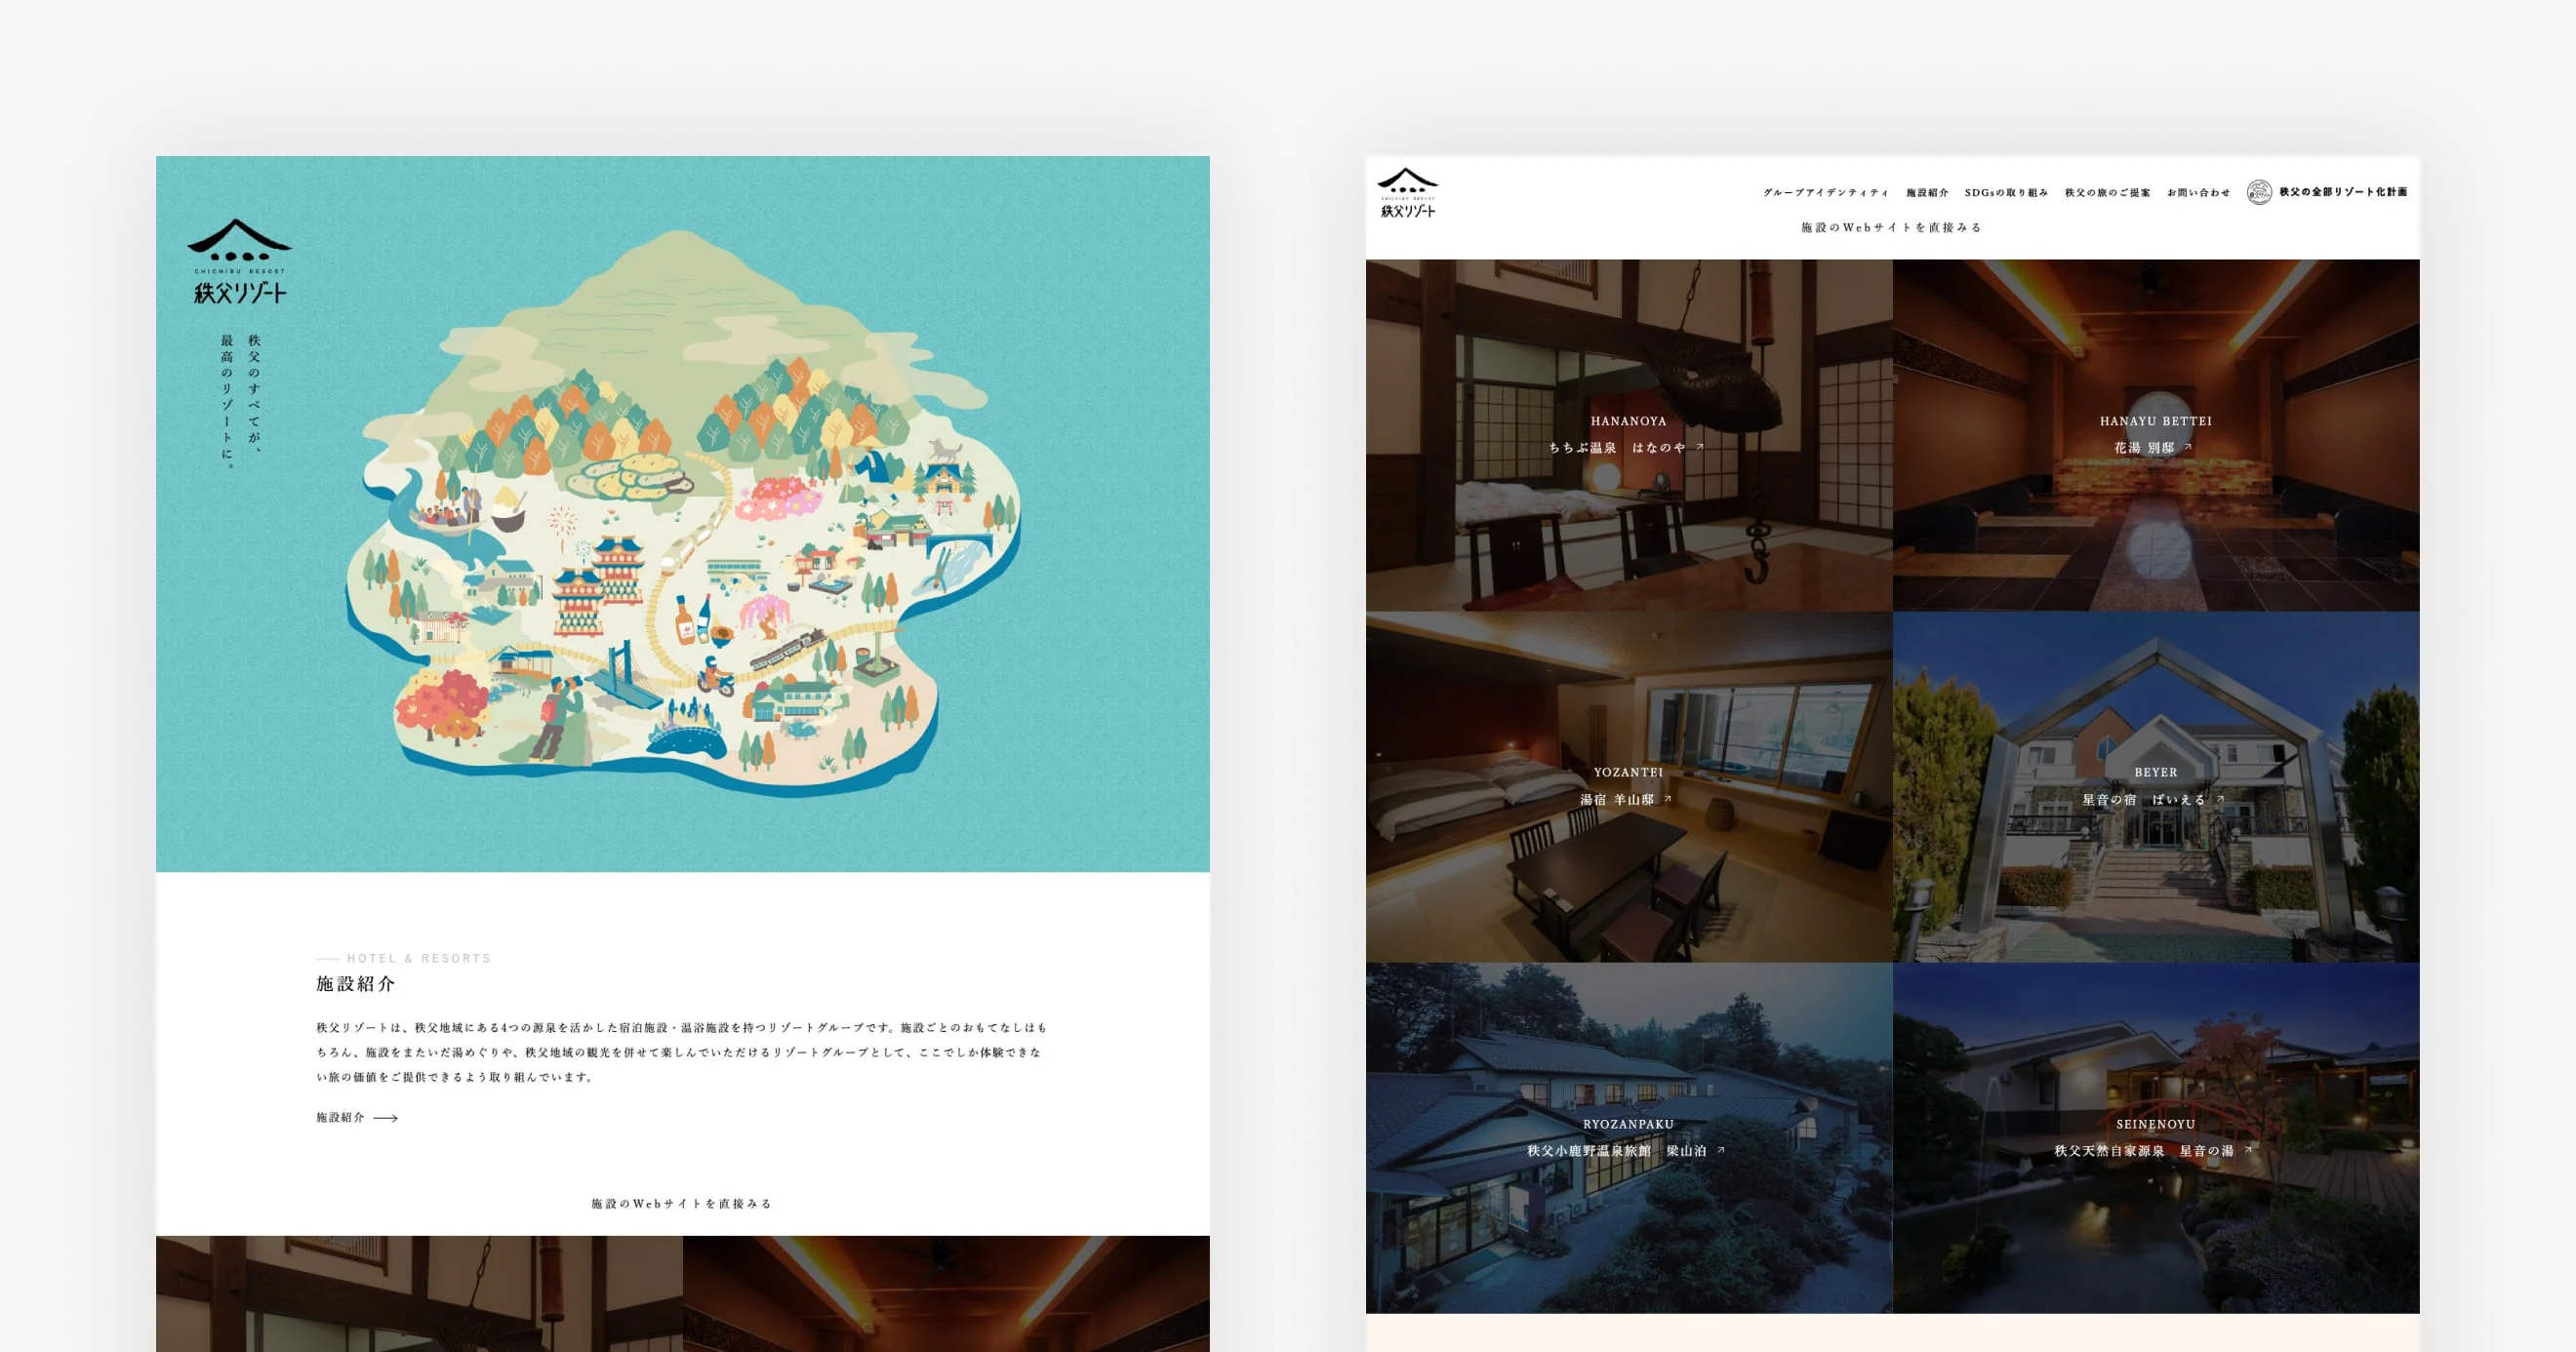Click external-link arrow beside 星音の湯
This screenshot has height=1352, width=2576.
2249,1150
